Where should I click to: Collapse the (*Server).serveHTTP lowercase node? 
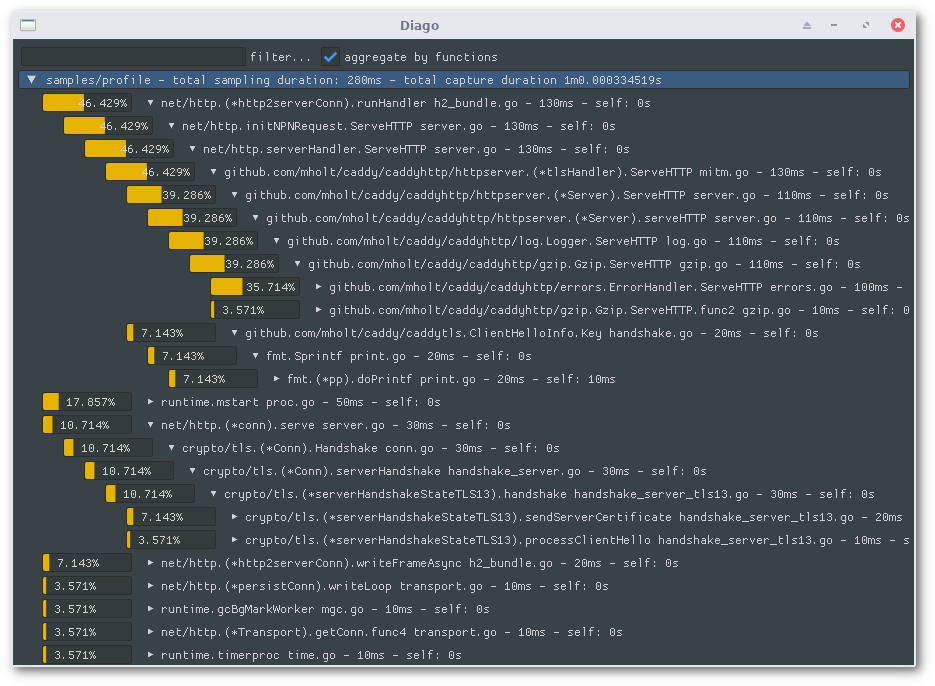255,218
